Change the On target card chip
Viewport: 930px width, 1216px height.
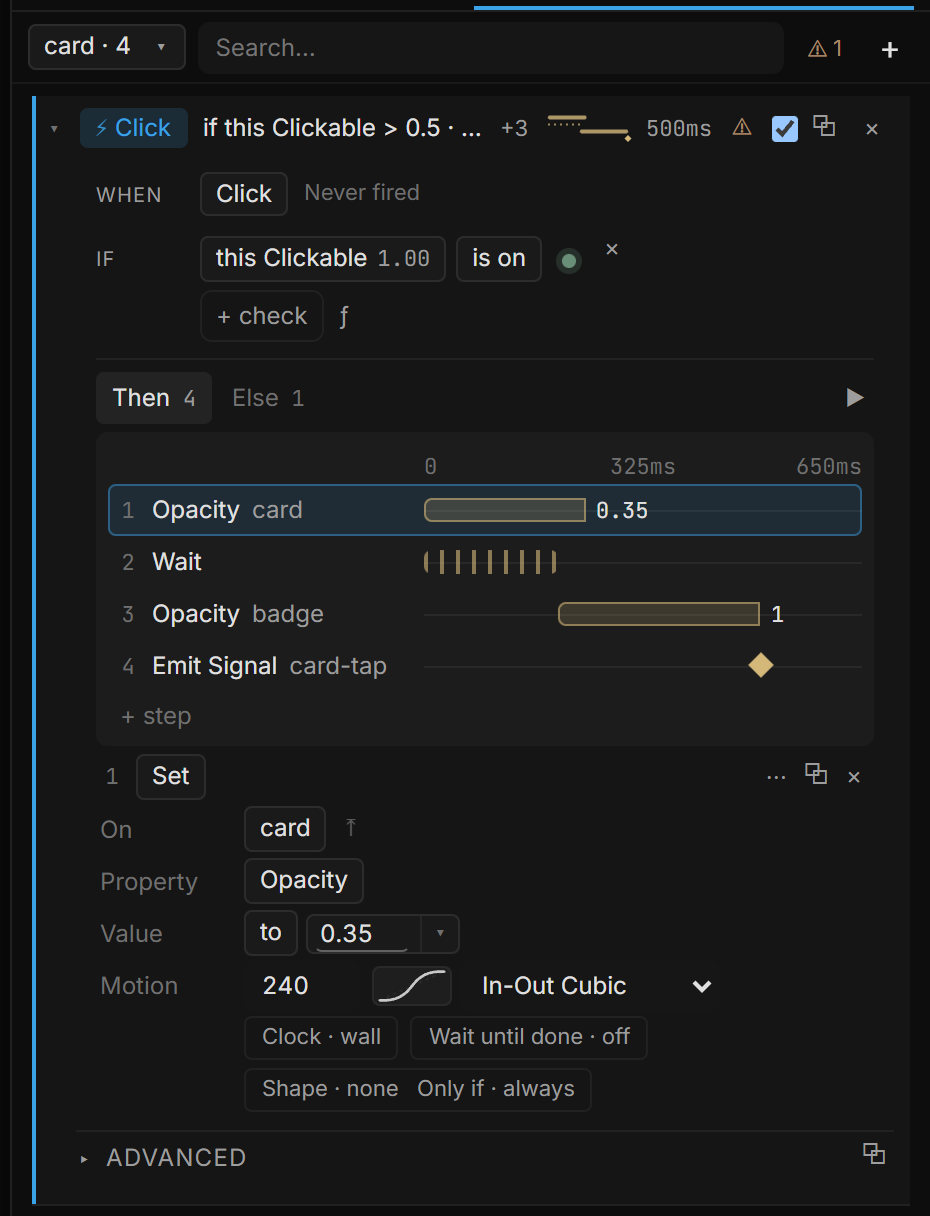pos(285,829)
